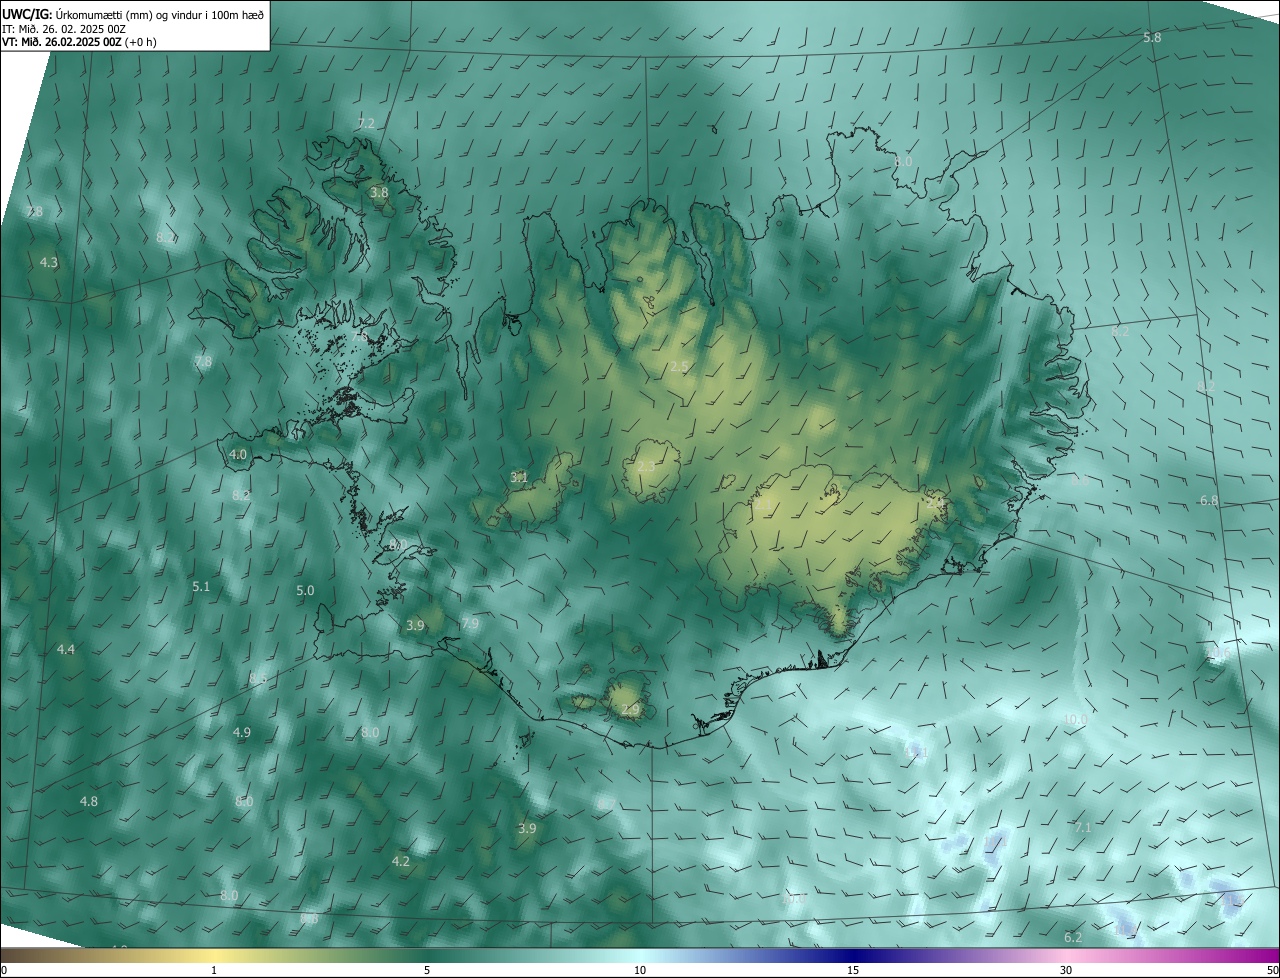Click the 10 tick on the color scale
1280x978 pixels.
[x=640, y=971]
